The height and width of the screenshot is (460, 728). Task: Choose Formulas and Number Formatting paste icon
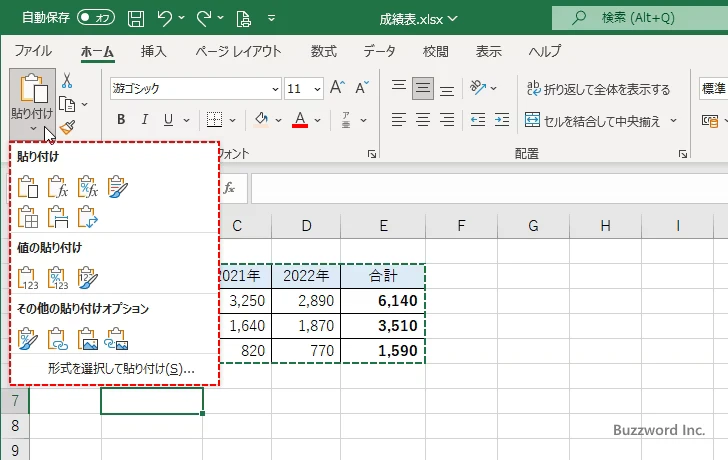click(x=88, y=187)
